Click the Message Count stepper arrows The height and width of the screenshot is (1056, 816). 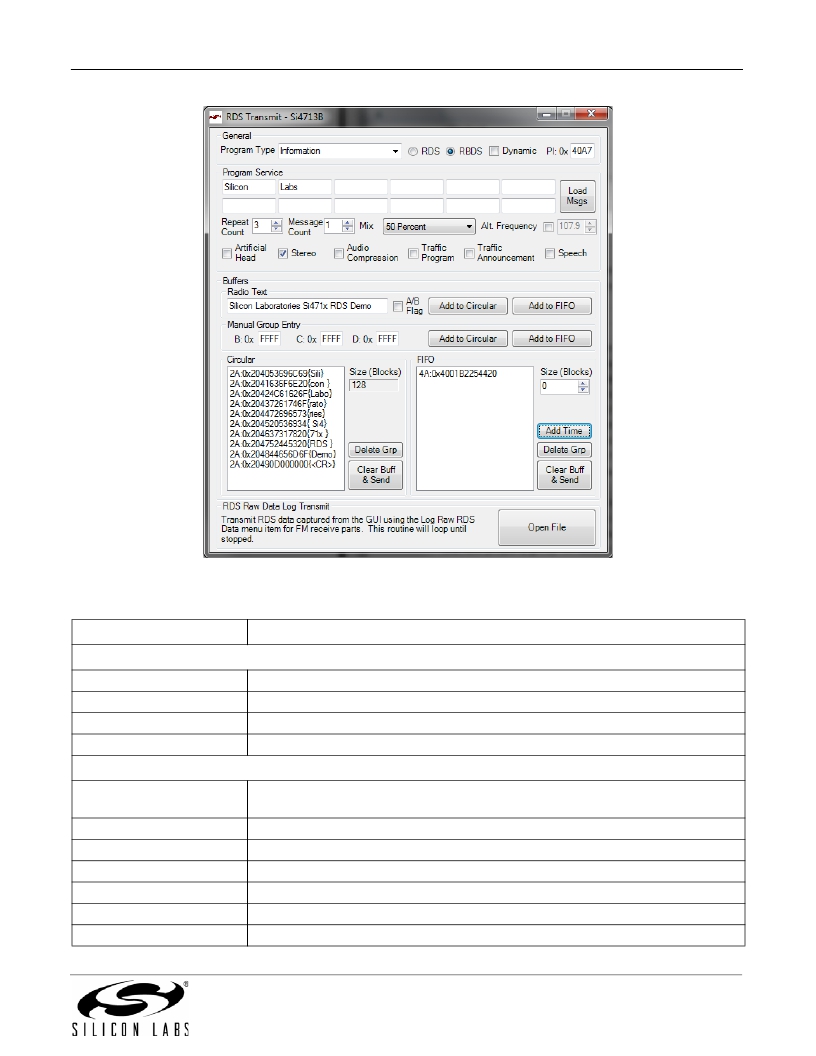[347, 226]
